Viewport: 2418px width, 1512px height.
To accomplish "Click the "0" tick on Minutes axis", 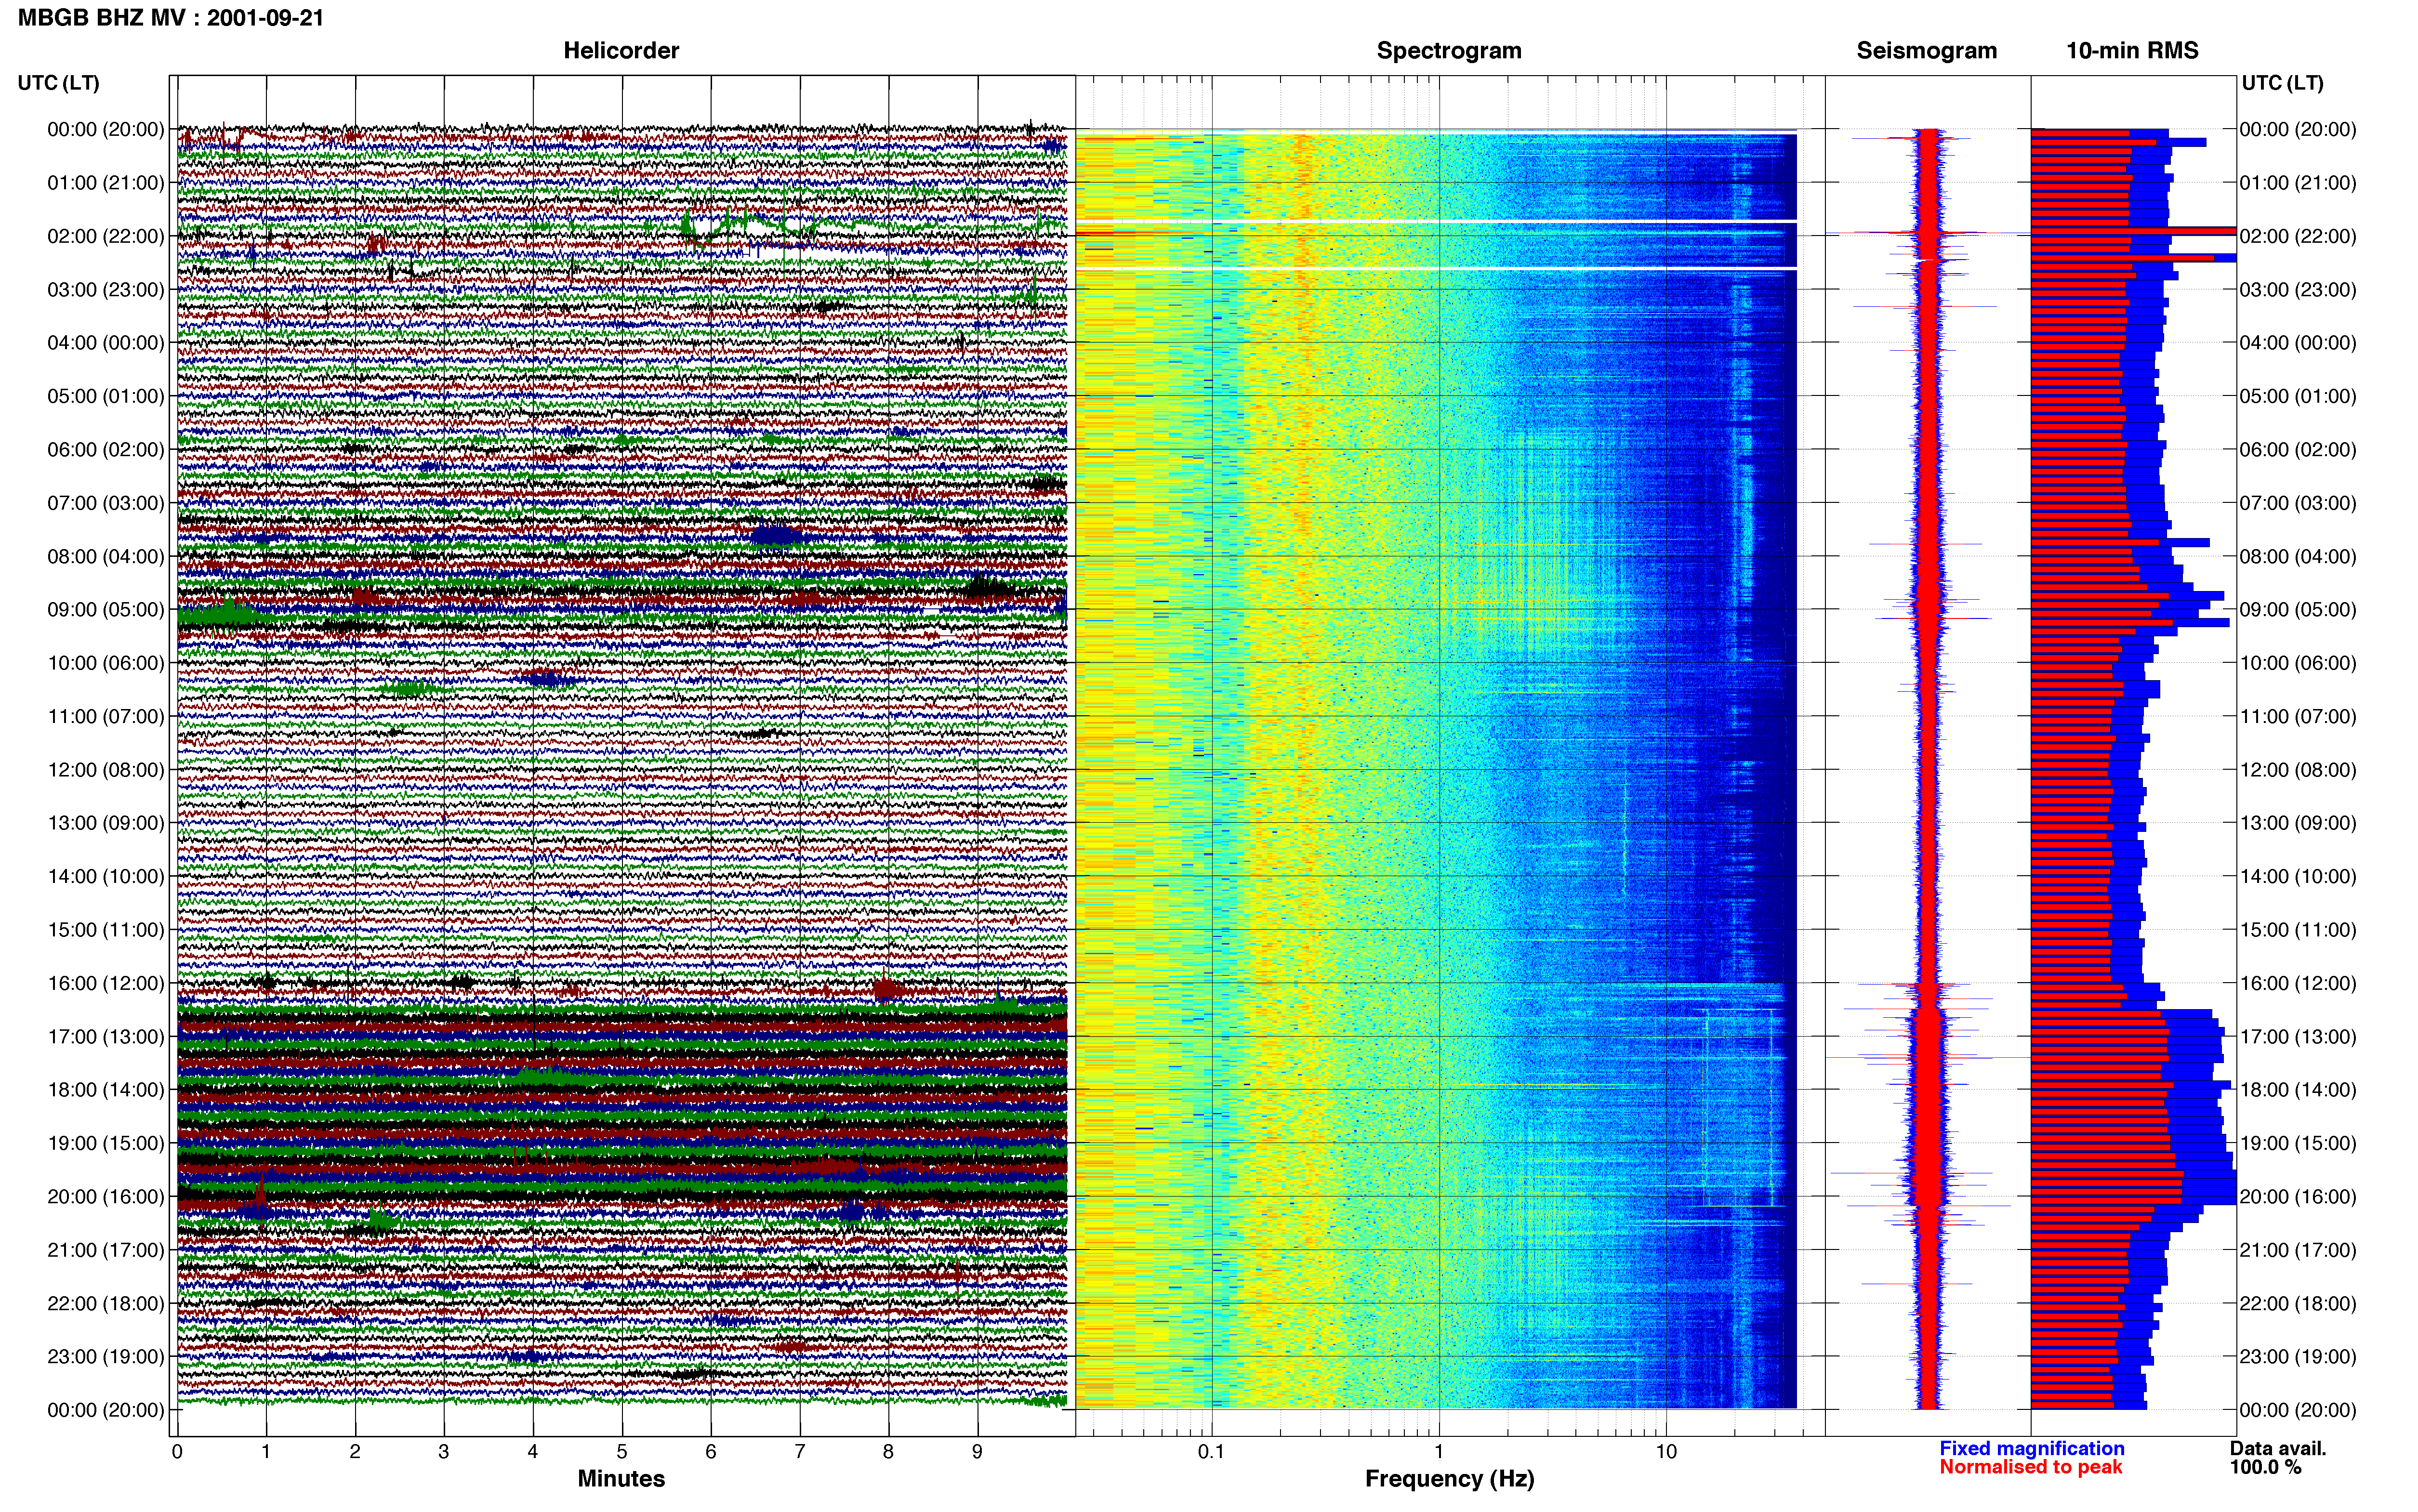I will 177,1451.
